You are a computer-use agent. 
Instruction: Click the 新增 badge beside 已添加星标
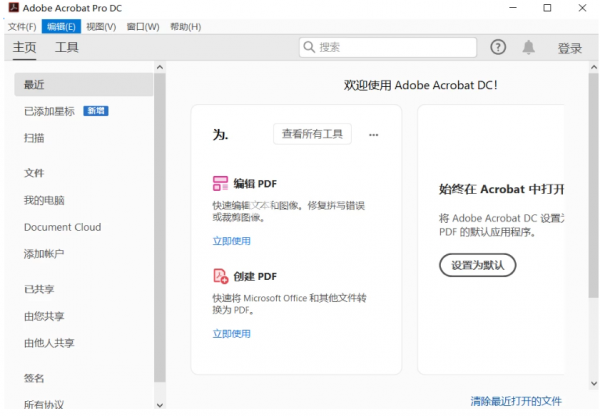(x=96, y=111)
